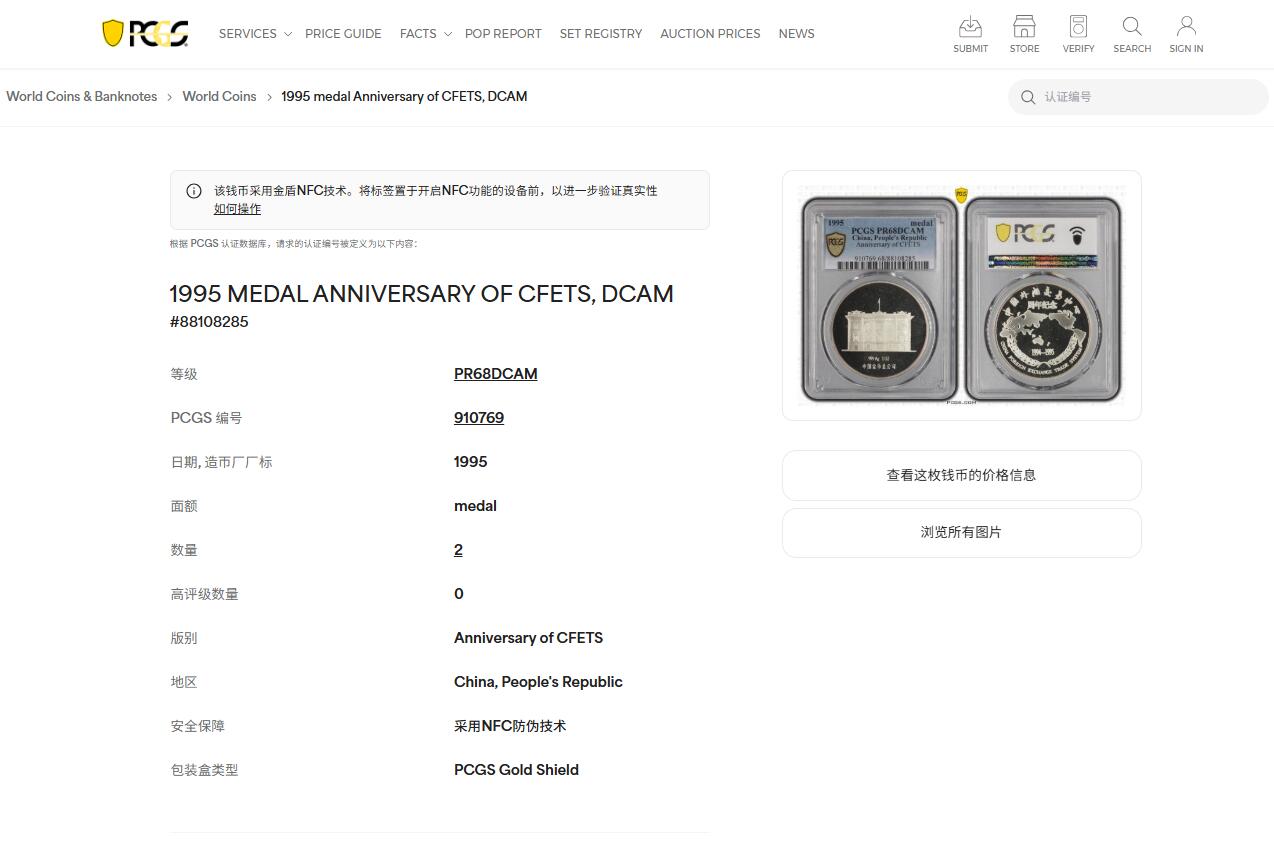Click 浏览所有图片 button

coord(961,532)
